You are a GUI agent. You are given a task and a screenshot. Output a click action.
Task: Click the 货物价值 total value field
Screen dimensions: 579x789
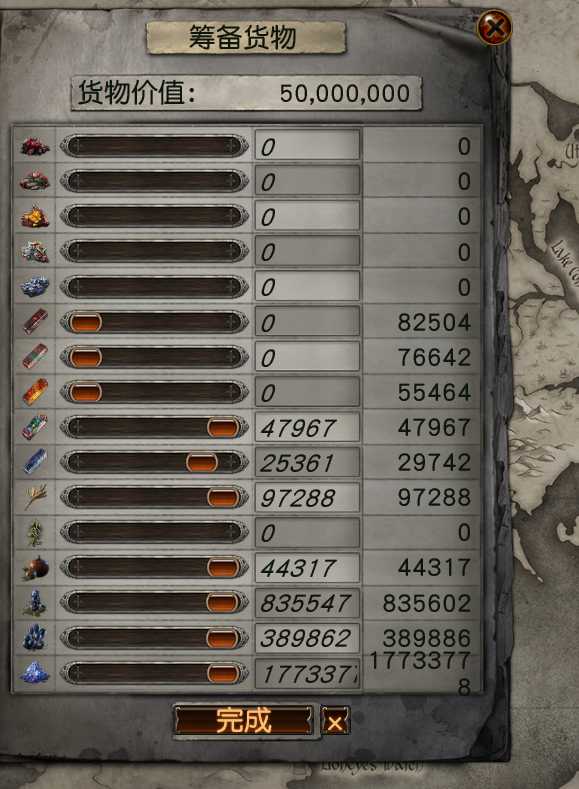246,94
